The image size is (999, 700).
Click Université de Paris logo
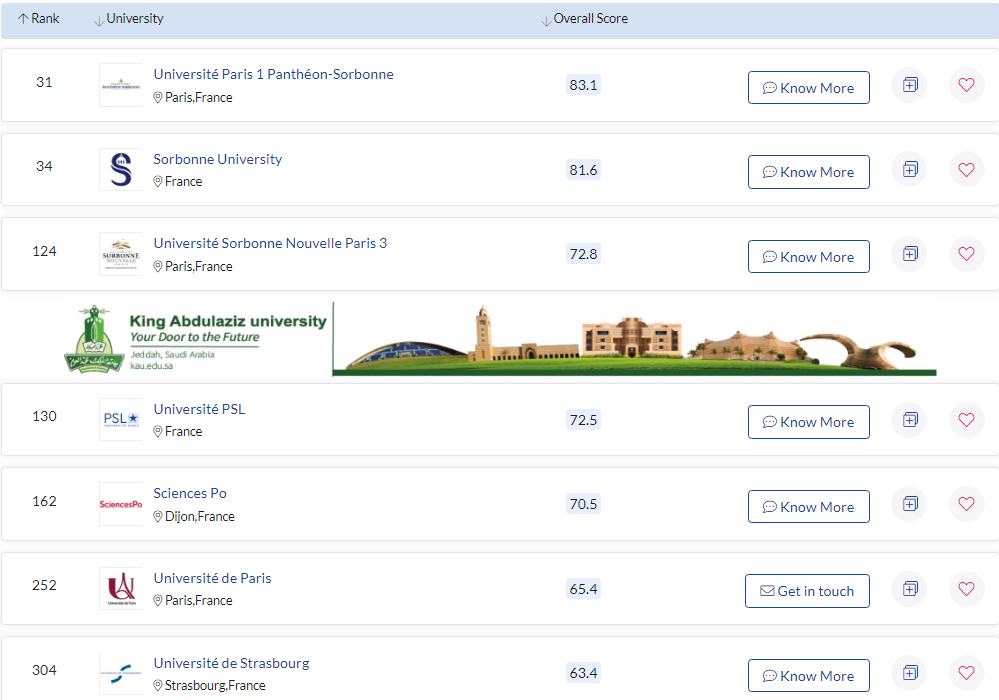(120, 589)
